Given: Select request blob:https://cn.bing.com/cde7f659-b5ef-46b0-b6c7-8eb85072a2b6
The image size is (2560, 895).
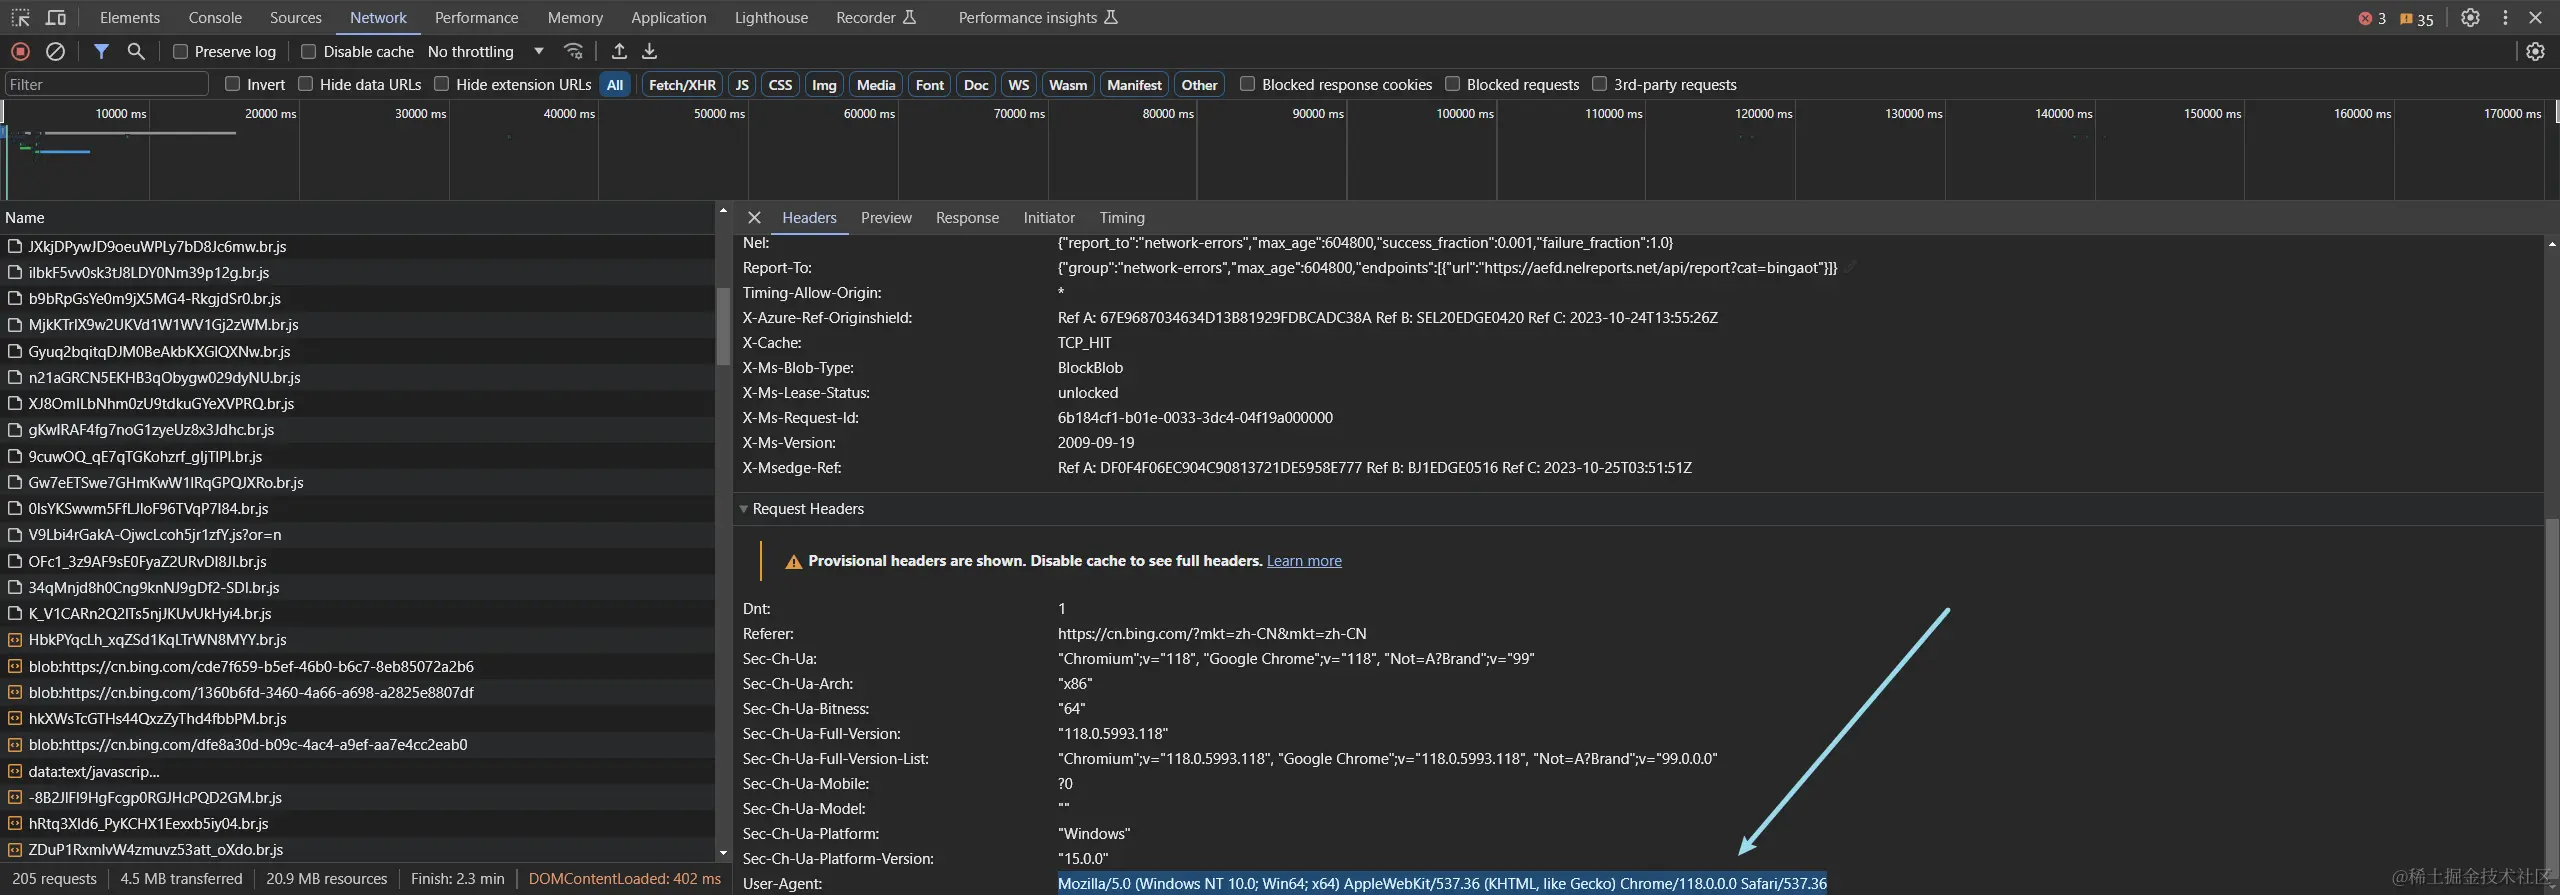Looking at the screenshot, I should (x=358, y=666).
